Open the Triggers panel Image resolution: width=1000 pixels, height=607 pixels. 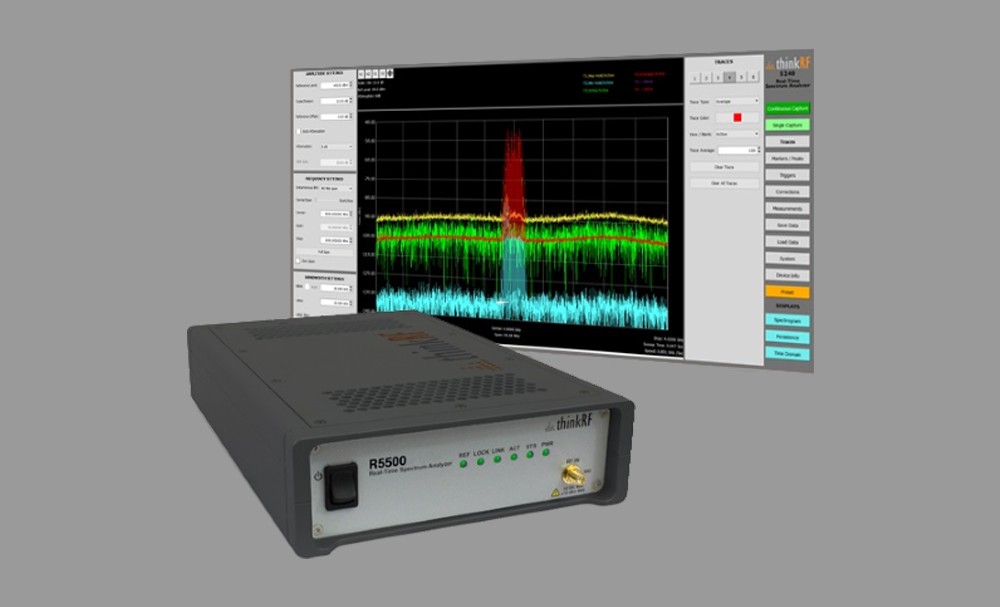788,175
